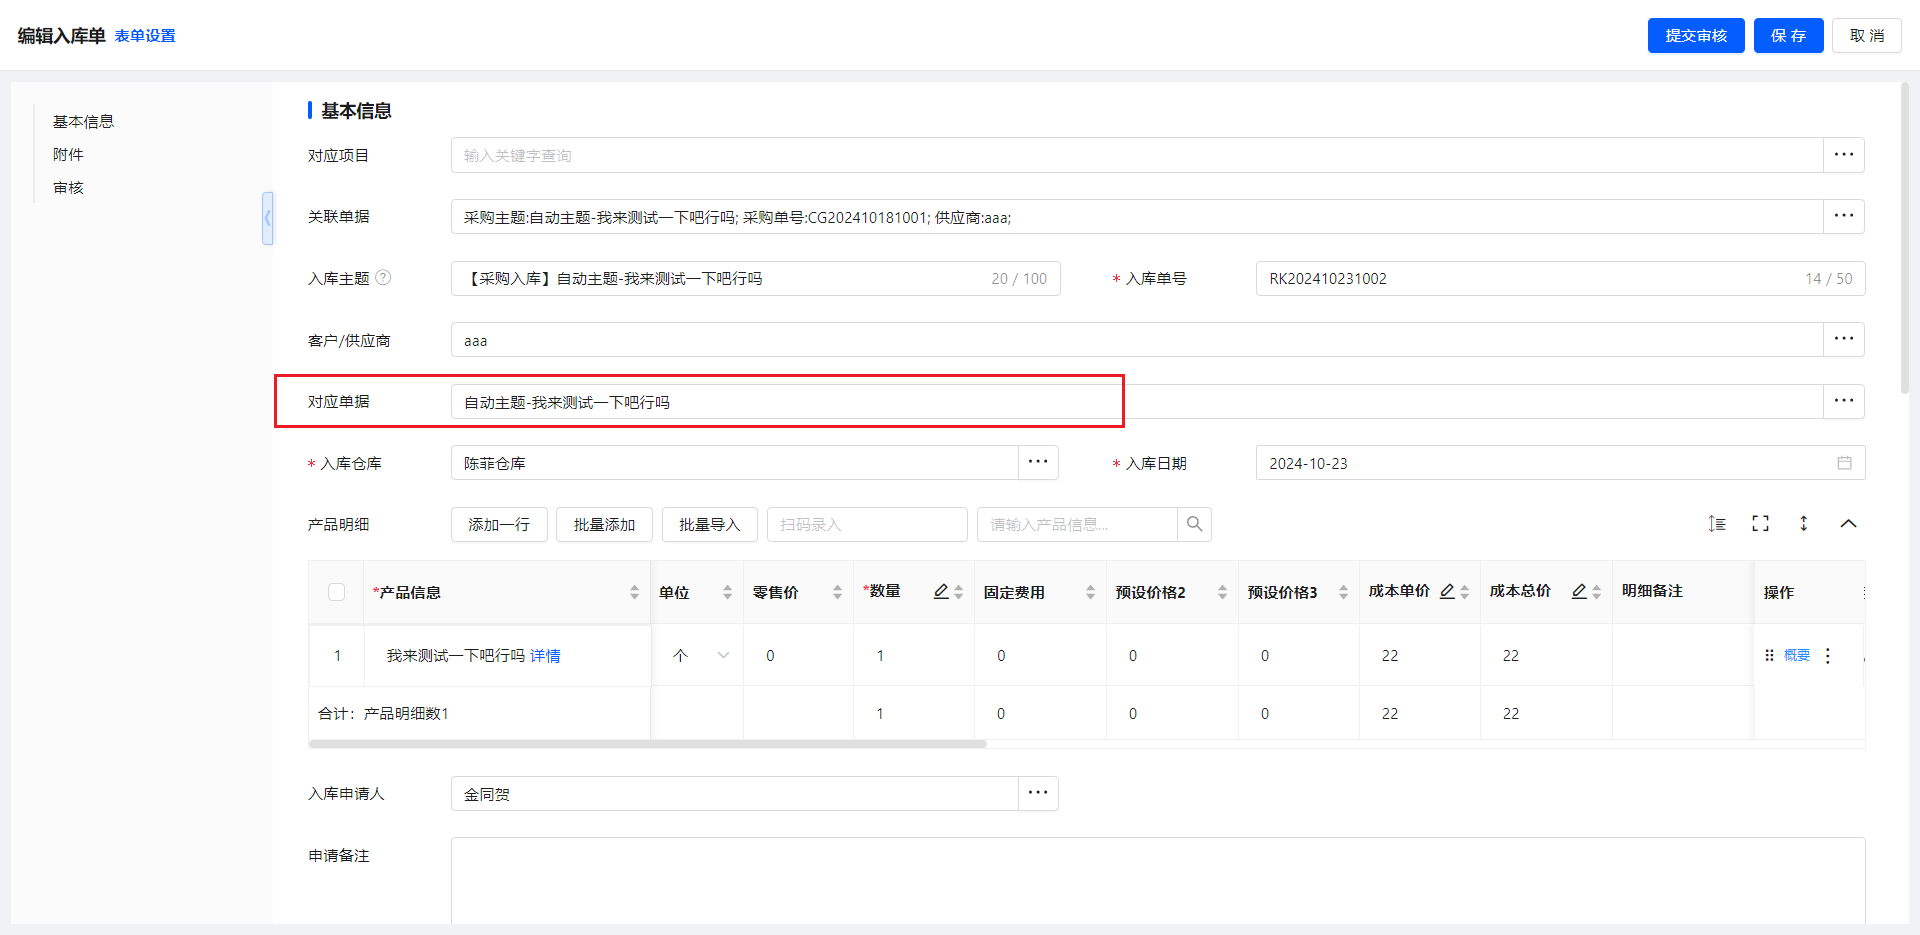Viewport: 1920px width, 935px height.
Task: Click the 批量导入 button
Action: point(710,525)
